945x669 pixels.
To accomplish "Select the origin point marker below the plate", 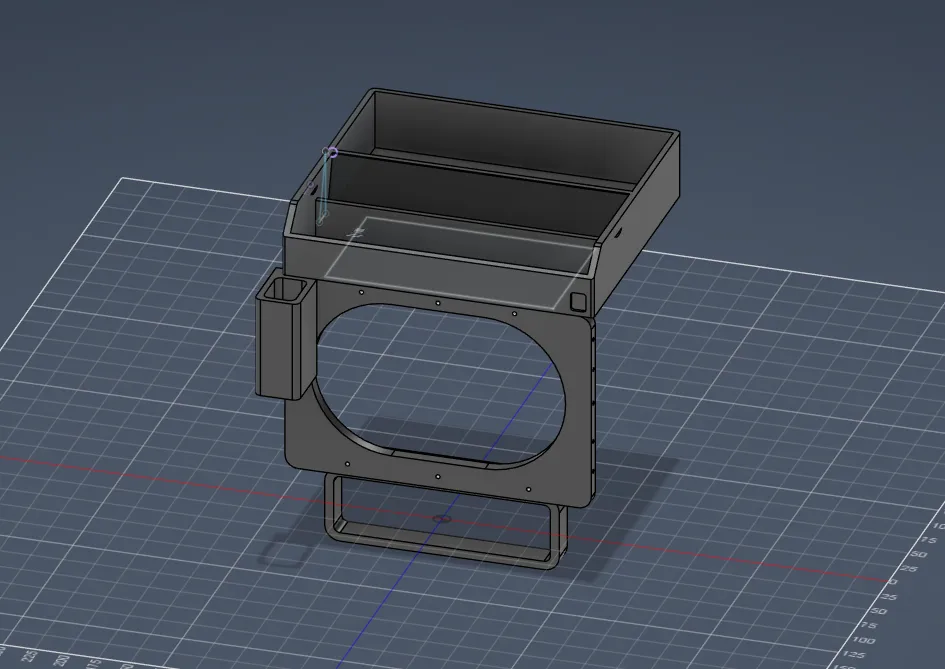I will (442, 518).
